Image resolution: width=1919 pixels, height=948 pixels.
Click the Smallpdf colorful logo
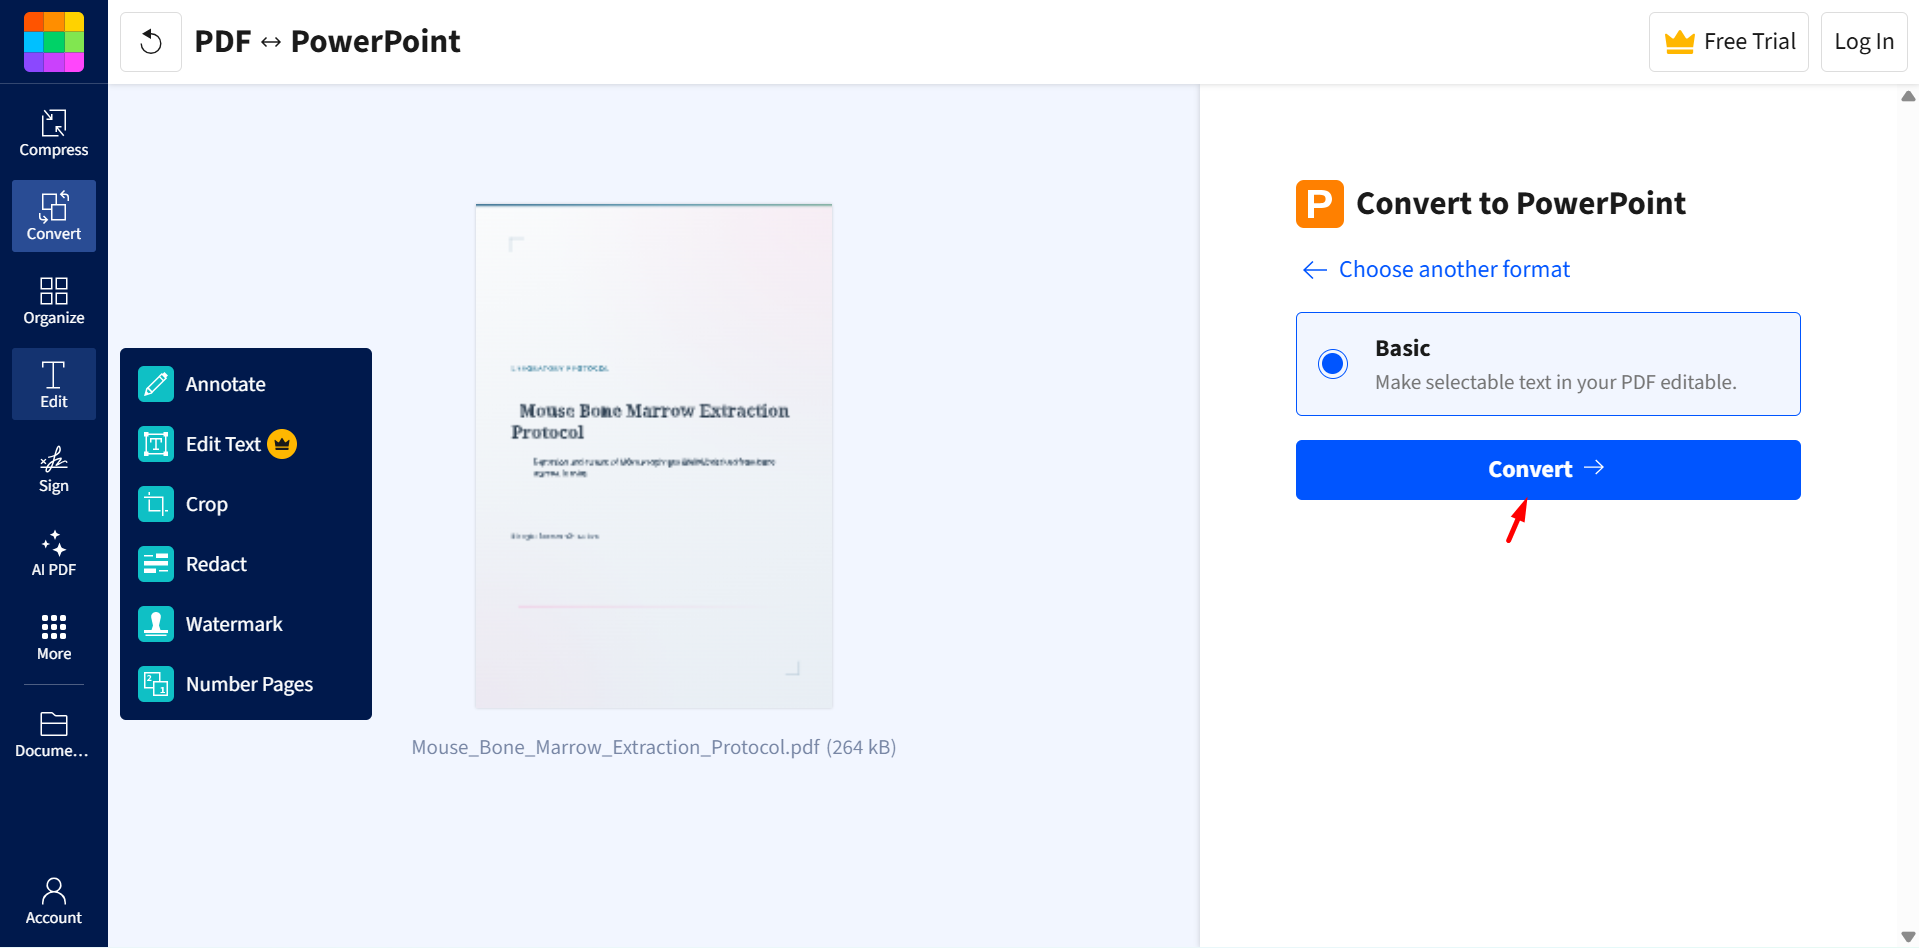click(x=54, y=42)
